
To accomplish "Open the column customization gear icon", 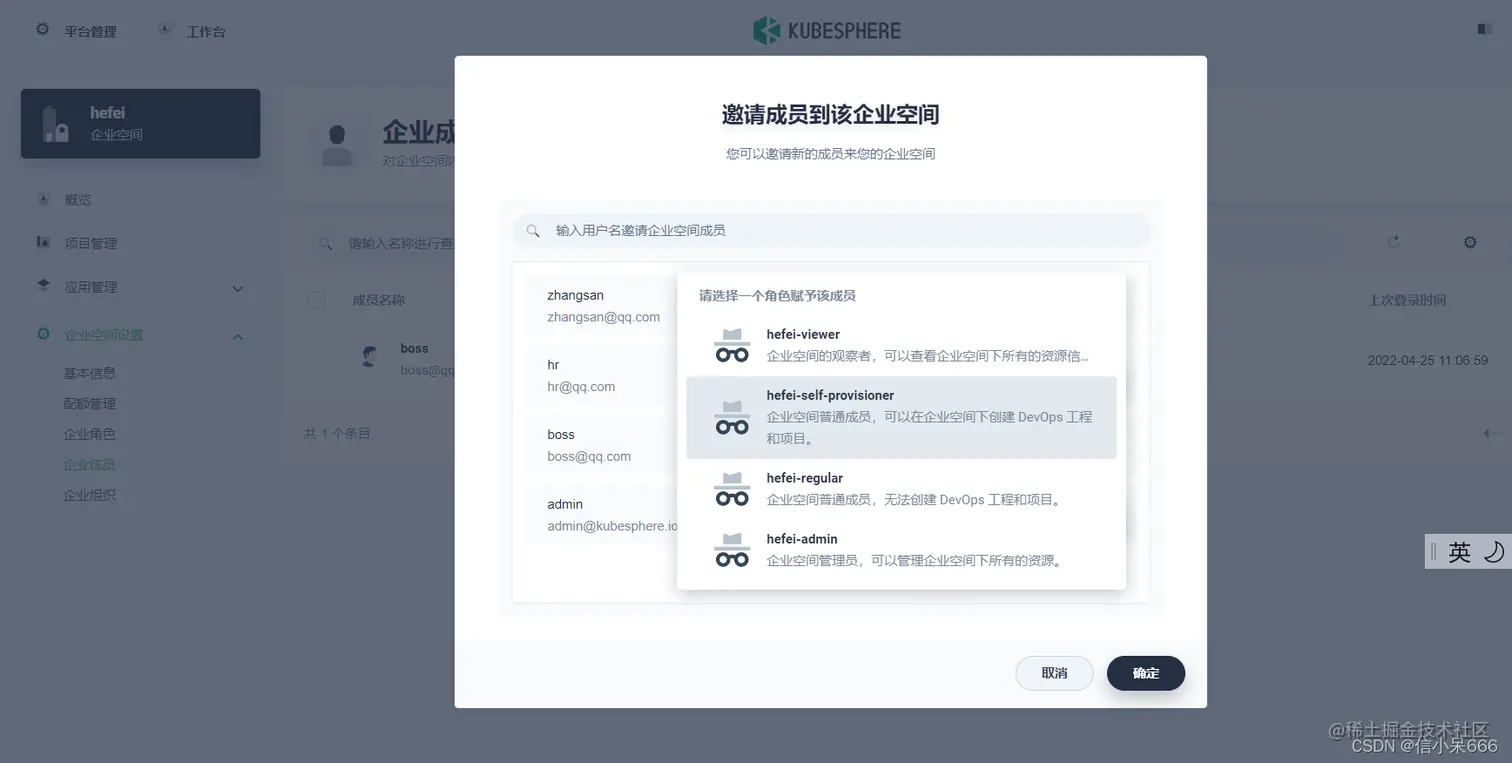I will click(x=1468, y=241).
